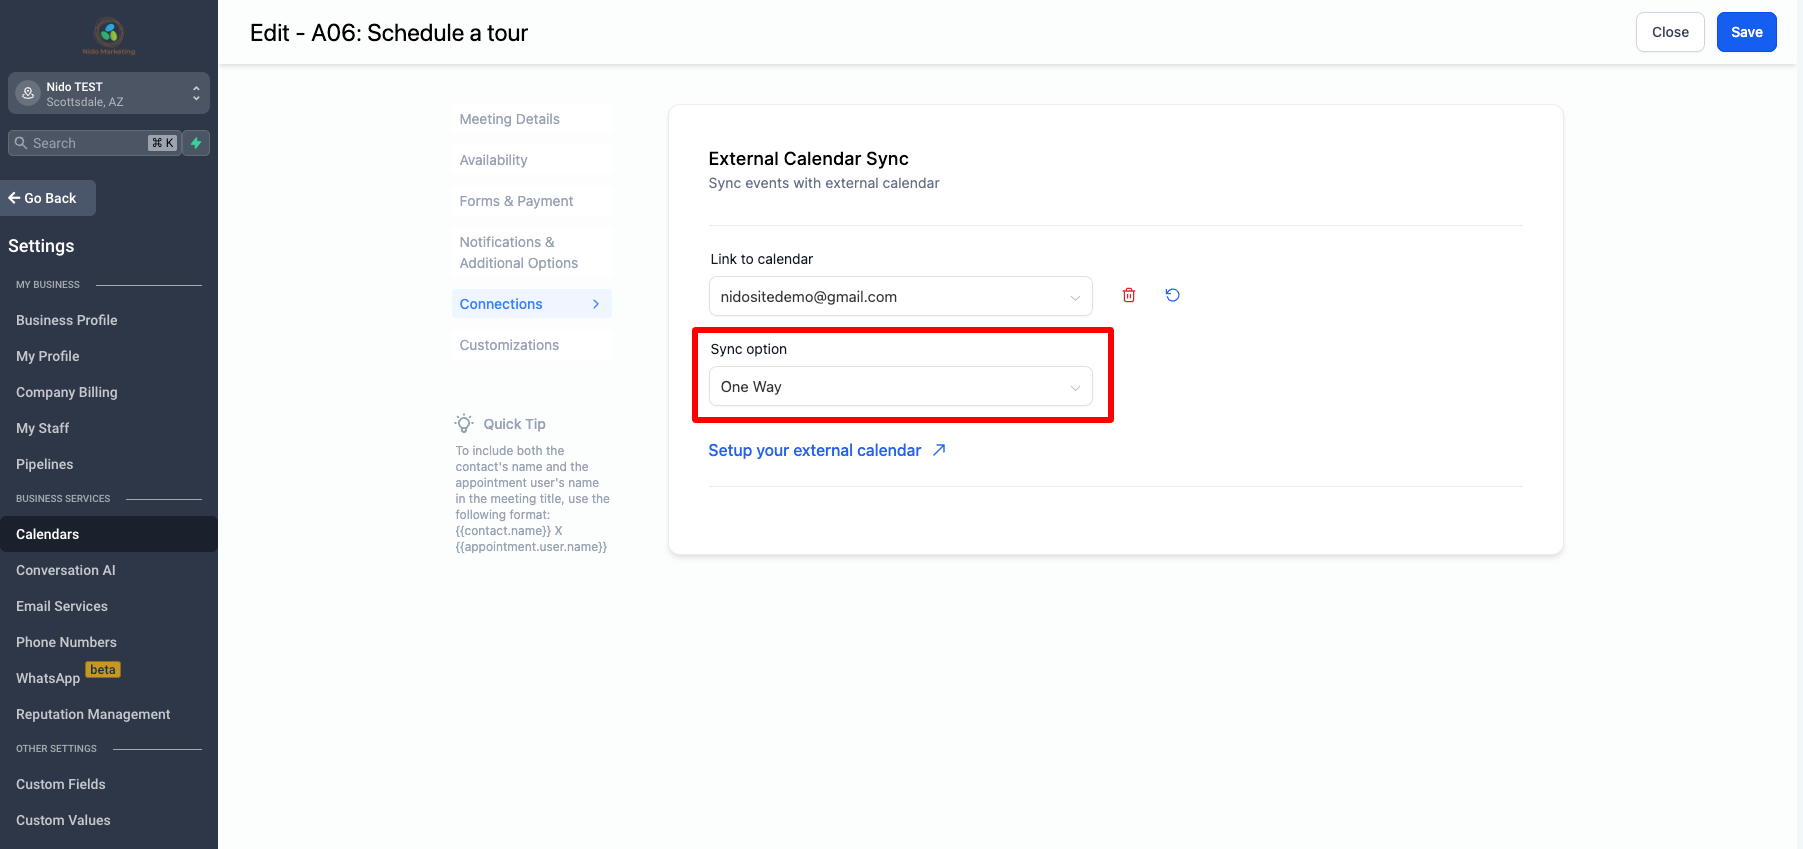This screenshot has width=1803, height=849.
Task: Click the green lightning bolt quick action icon
Action: pos(196,143)
